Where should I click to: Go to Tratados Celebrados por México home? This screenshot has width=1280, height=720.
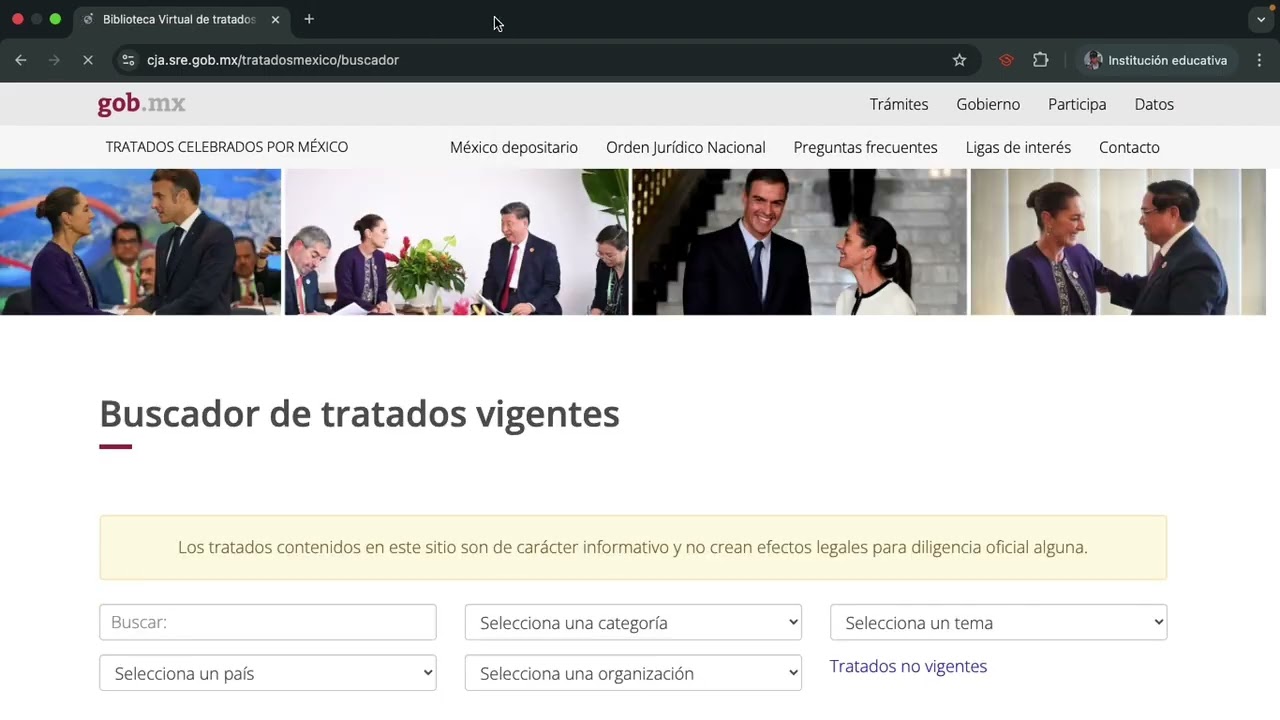227,147
